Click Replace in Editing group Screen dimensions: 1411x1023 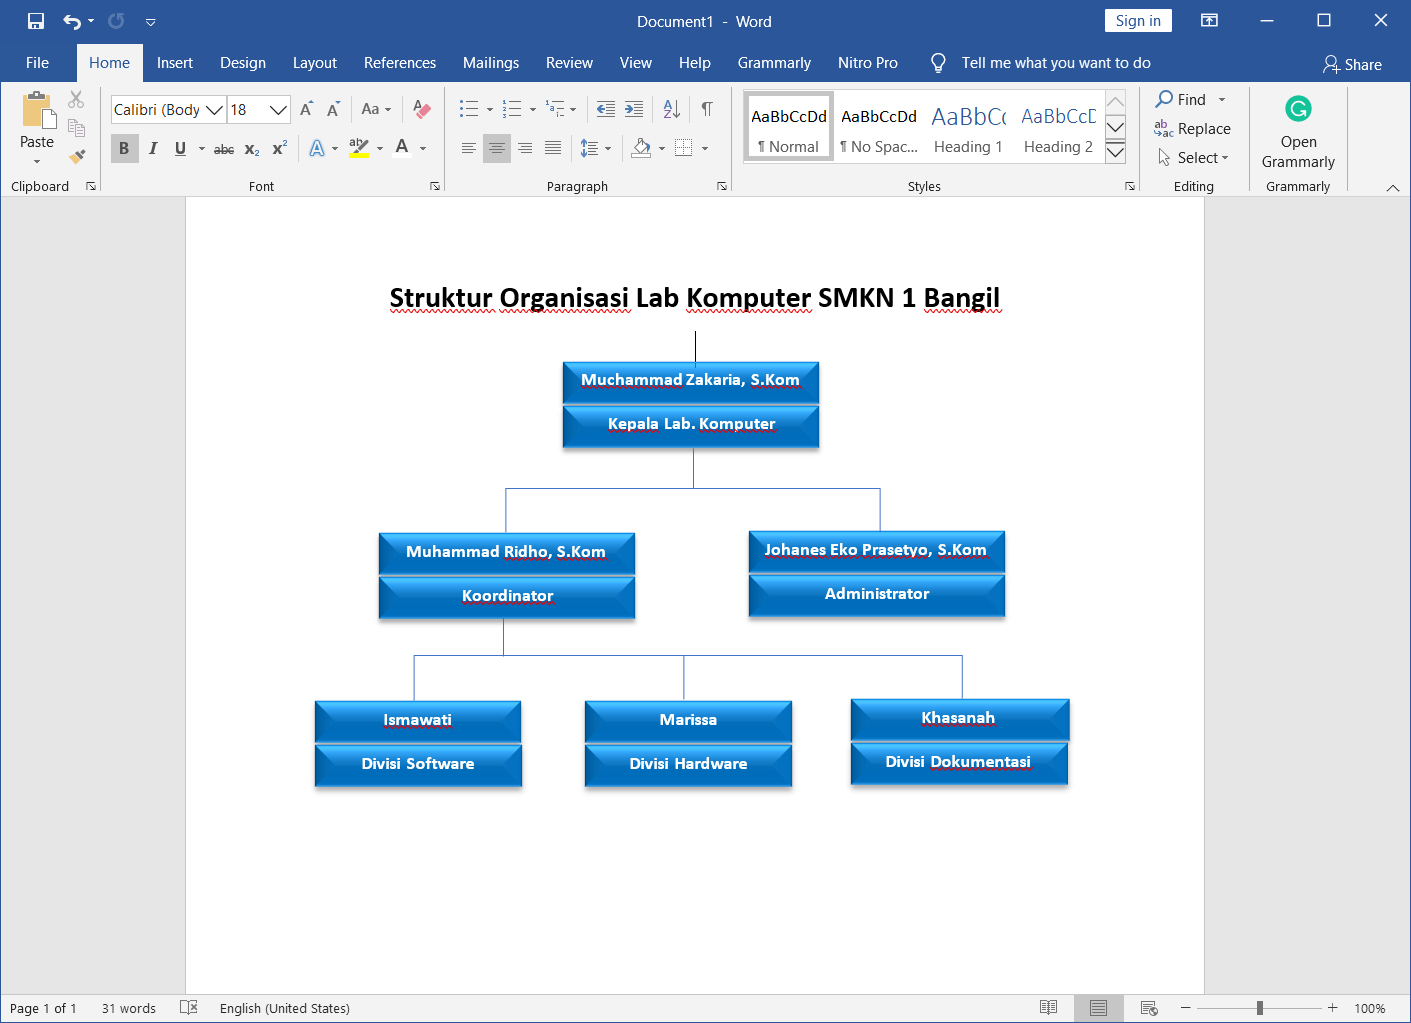pyautogui.click(x=1193, y=129)
